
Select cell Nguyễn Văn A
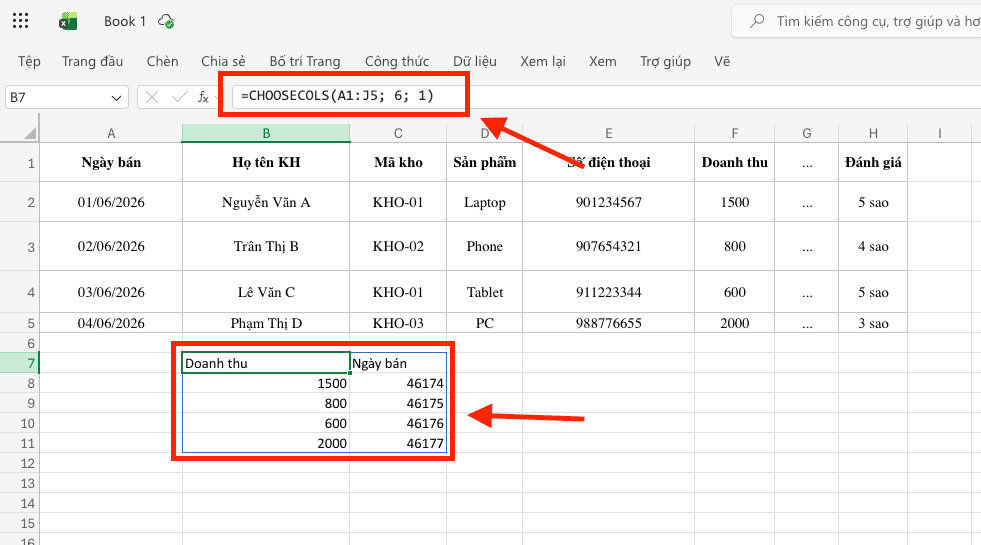tap(266, 202)
